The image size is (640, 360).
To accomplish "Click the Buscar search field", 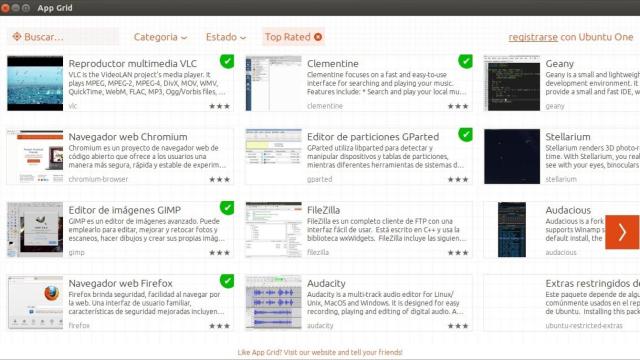I will [63, 37].
